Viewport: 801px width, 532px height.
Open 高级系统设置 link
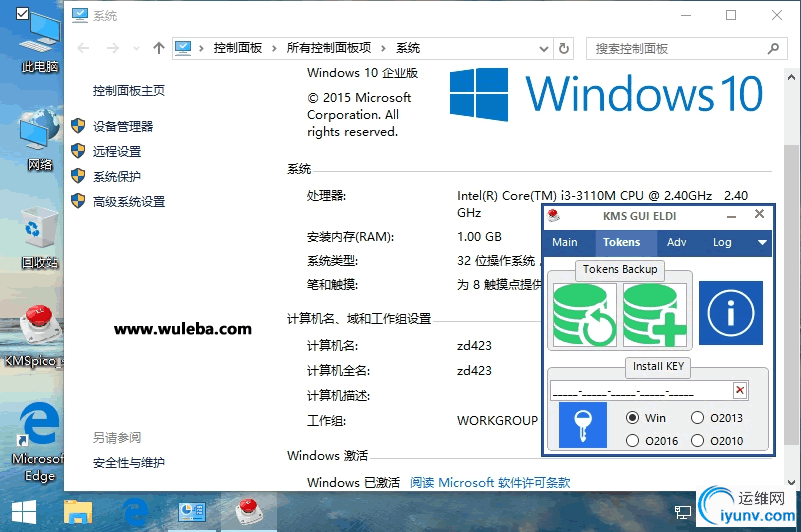[x=129, y=201]
